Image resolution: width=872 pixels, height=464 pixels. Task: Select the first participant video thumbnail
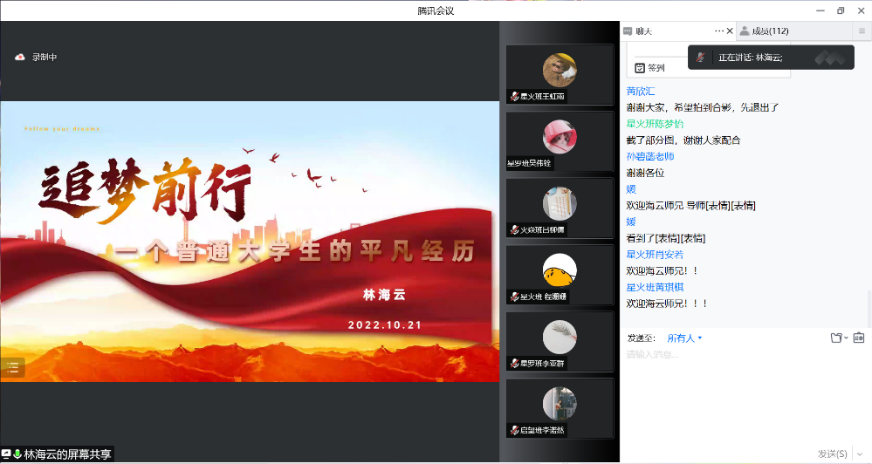(x=559, y=75)
